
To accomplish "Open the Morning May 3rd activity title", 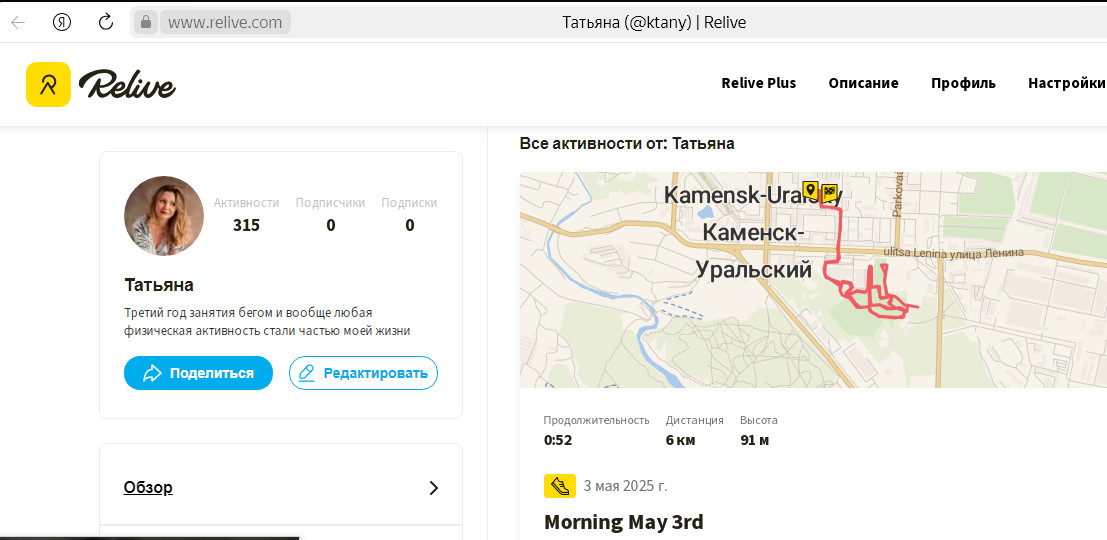I will 624,522.
